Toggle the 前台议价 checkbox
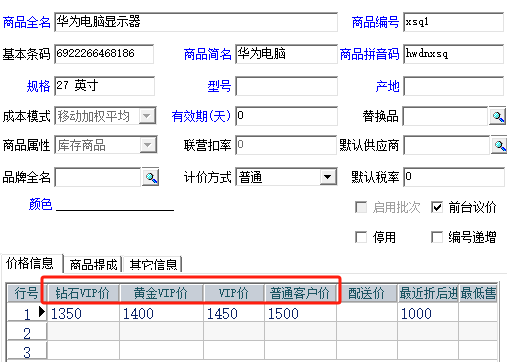 437,208
